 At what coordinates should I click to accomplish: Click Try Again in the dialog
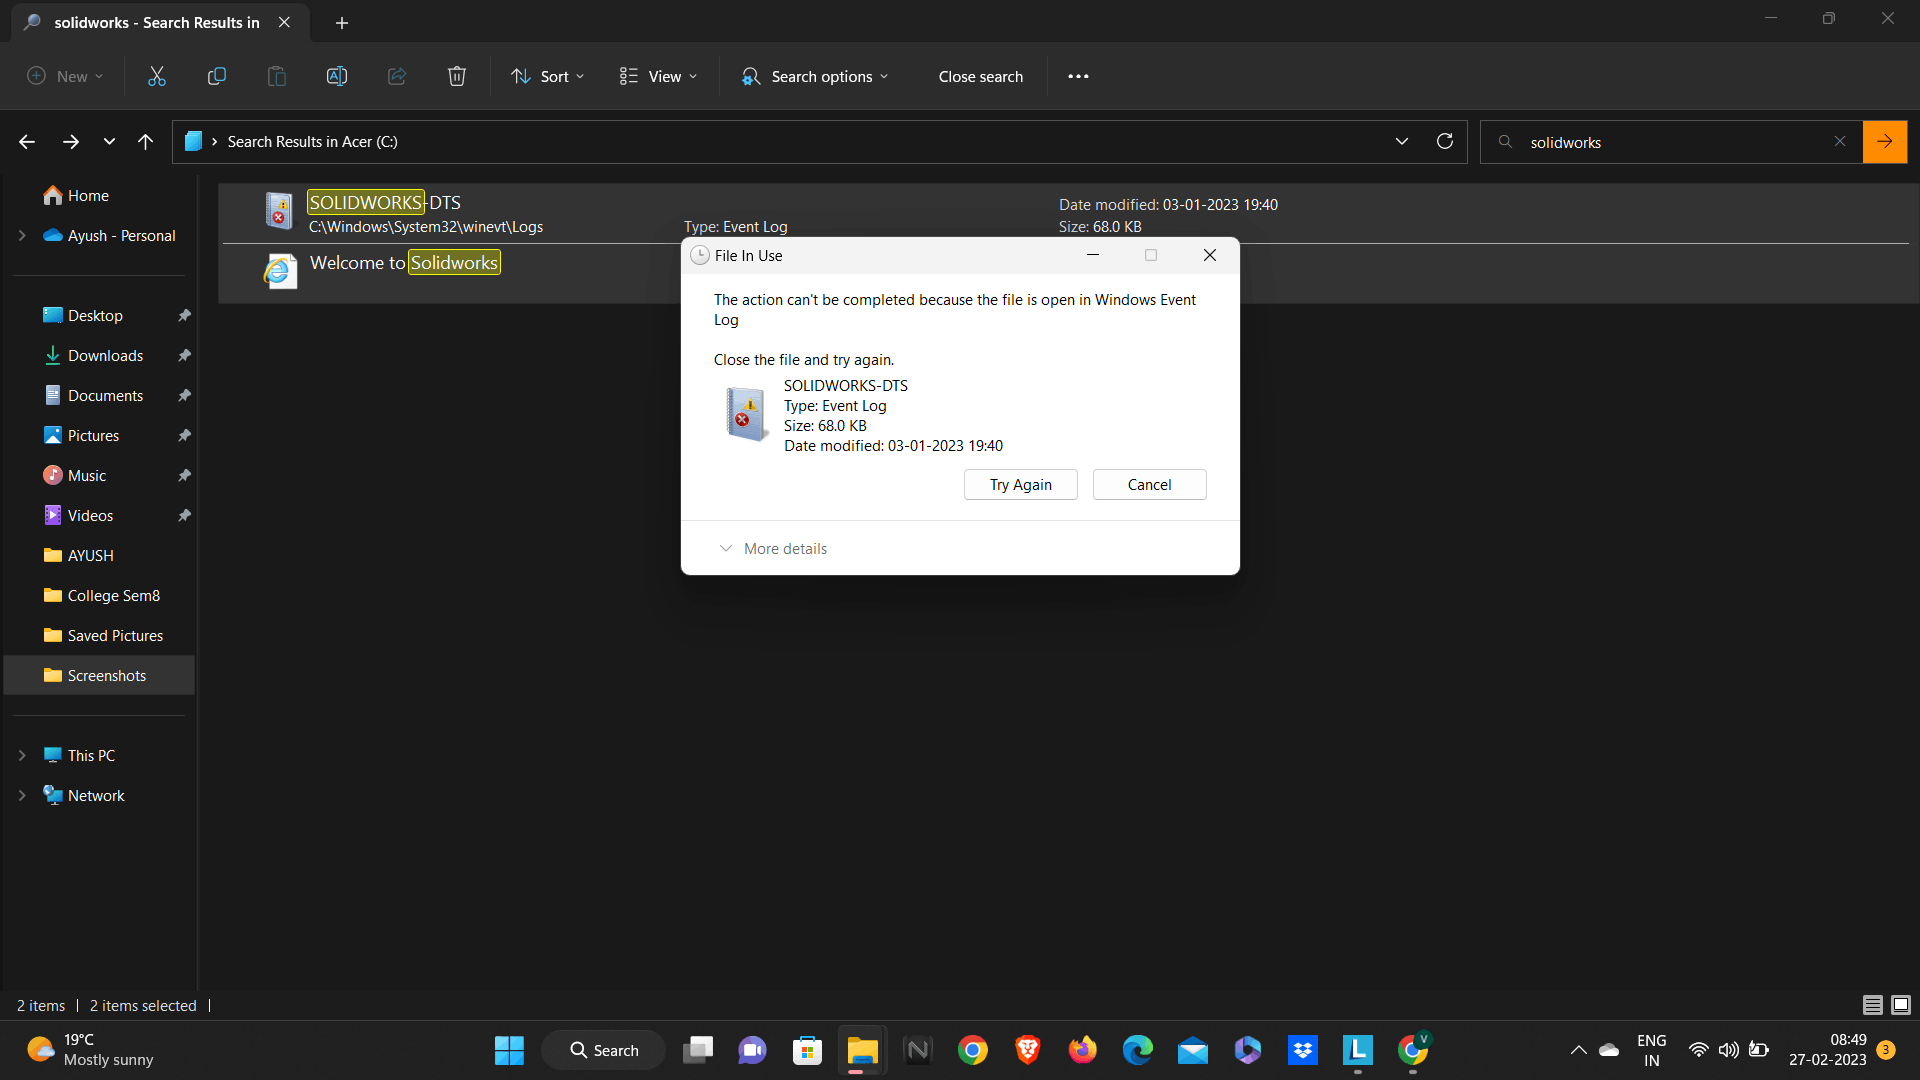[1020, 484]
